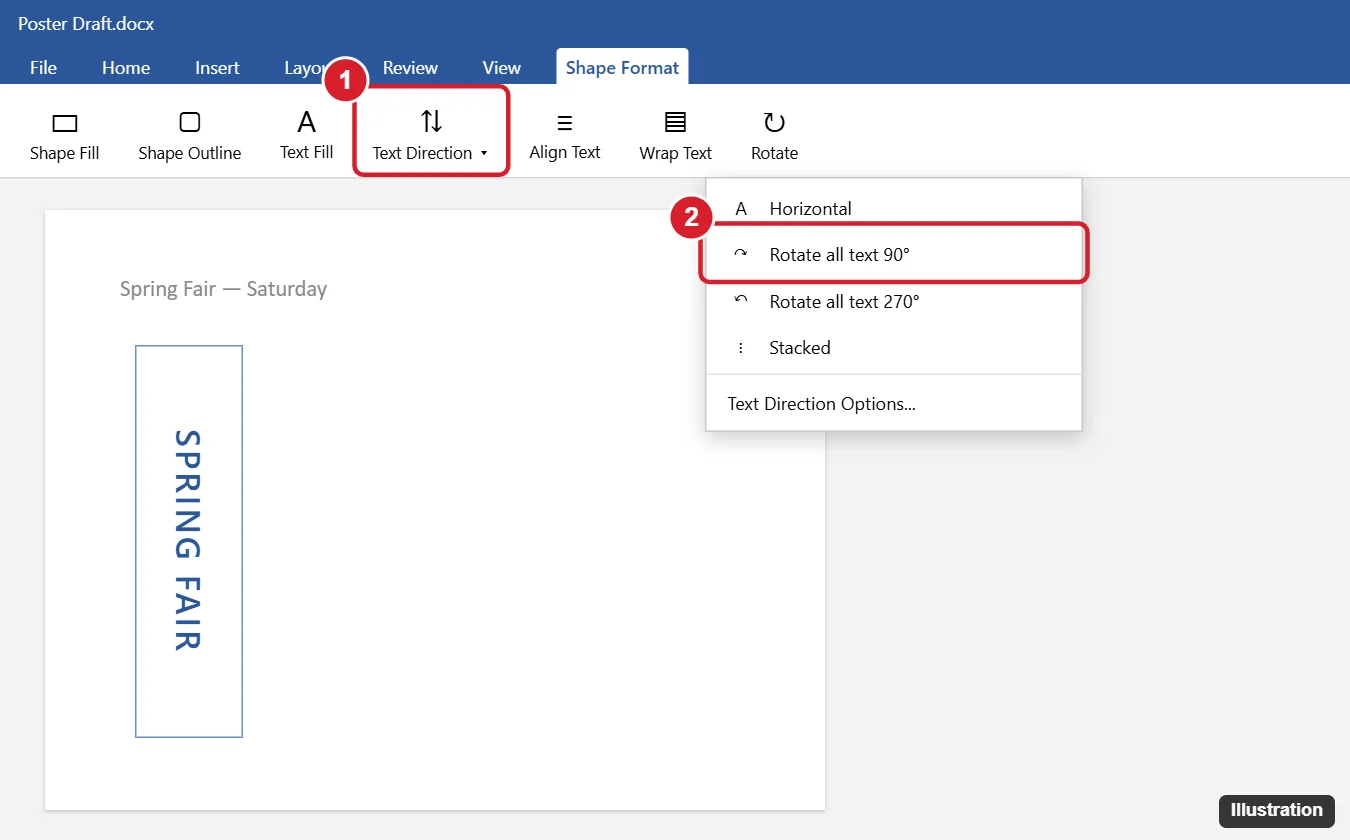Screen dimensions: 1350x840
Task: Choose Rotate all text 270° label
Action: (844, 301)
